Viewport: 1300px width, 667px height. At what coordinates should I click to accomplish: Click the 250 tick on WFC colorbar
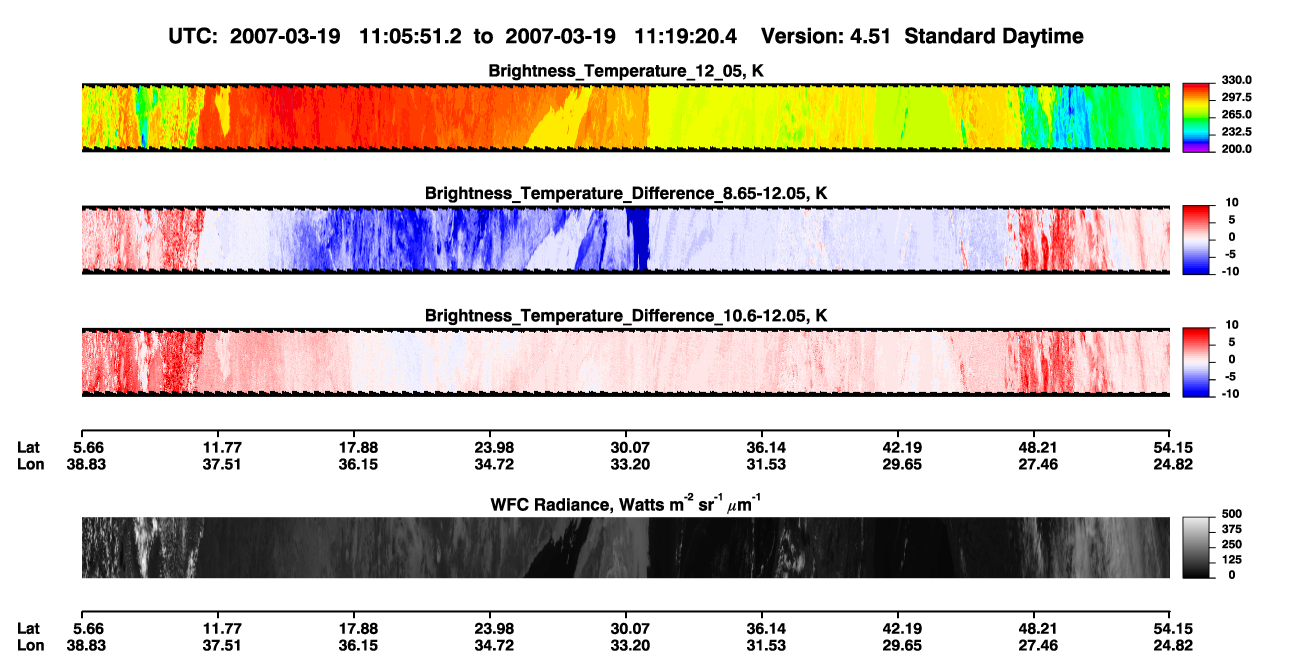pos(1232,544)
